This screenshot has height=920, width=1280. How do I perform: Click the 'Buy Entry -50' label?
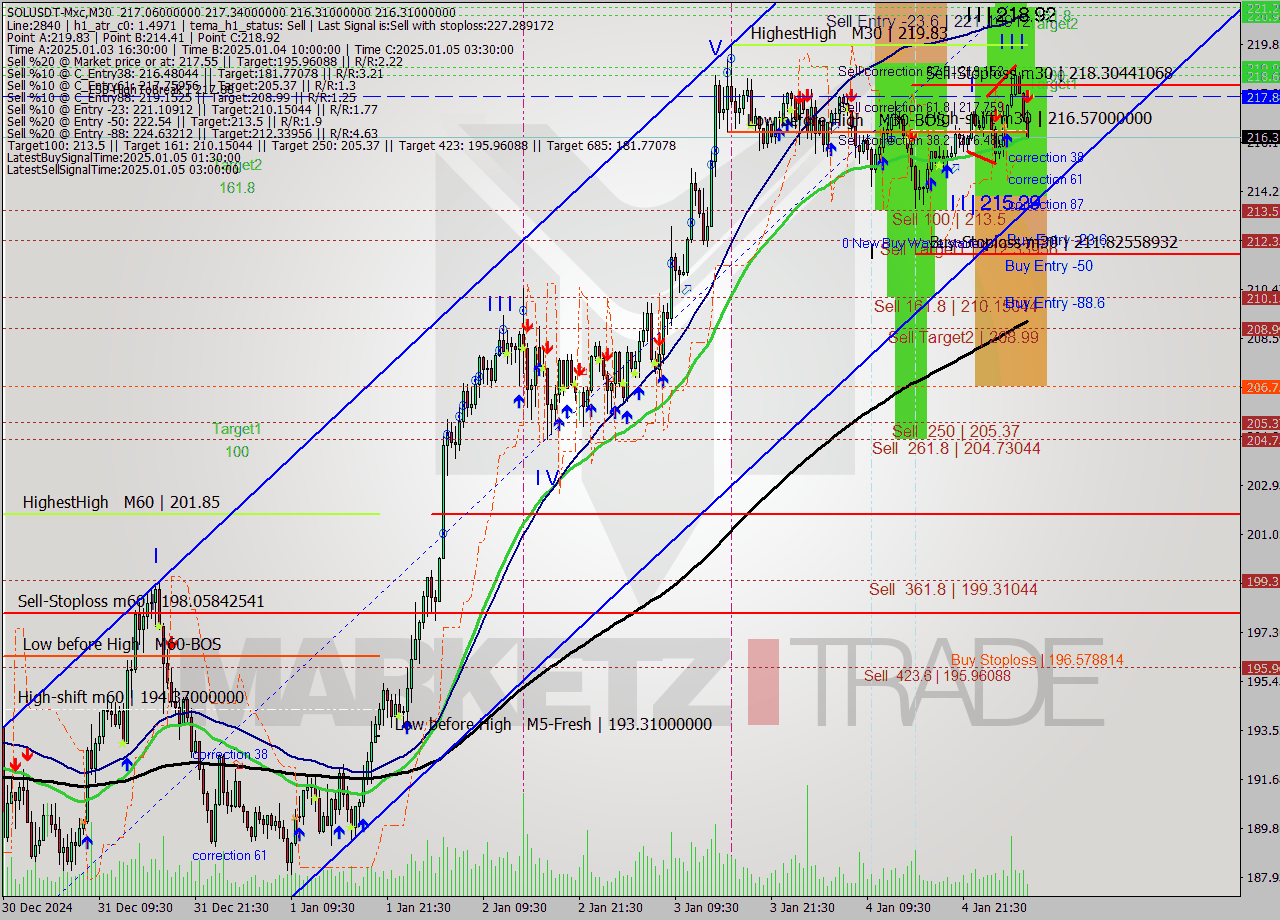1048,266
